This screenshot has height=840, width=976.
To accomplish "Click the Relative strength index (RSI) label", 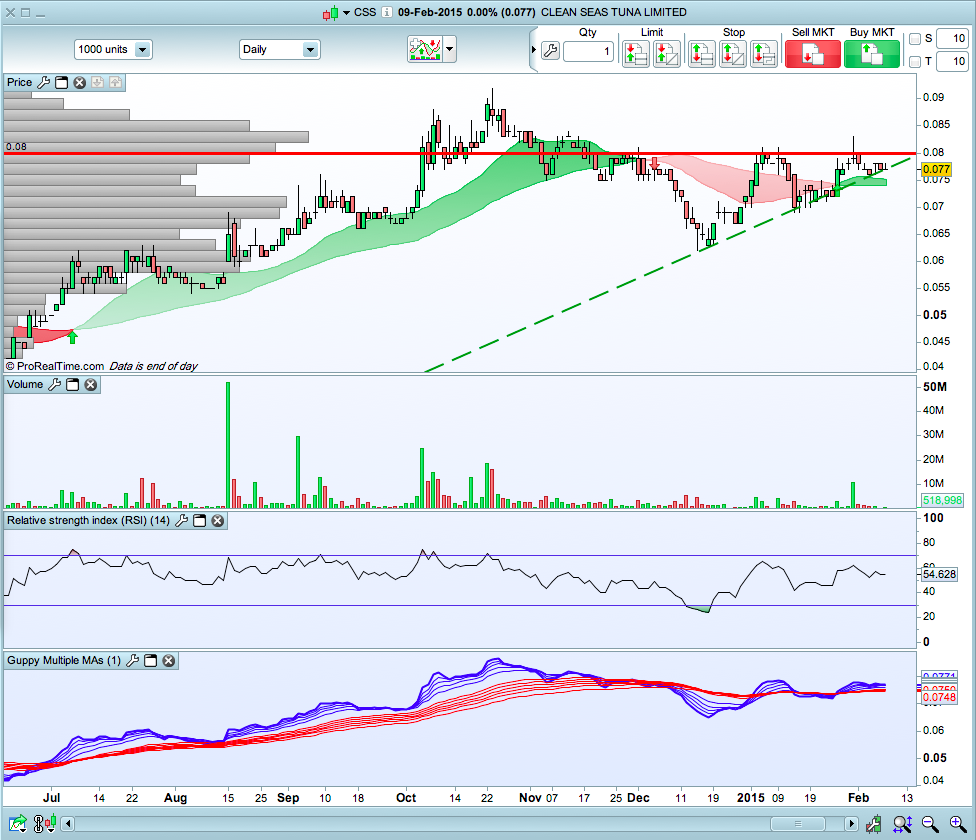I will (88, 521).
